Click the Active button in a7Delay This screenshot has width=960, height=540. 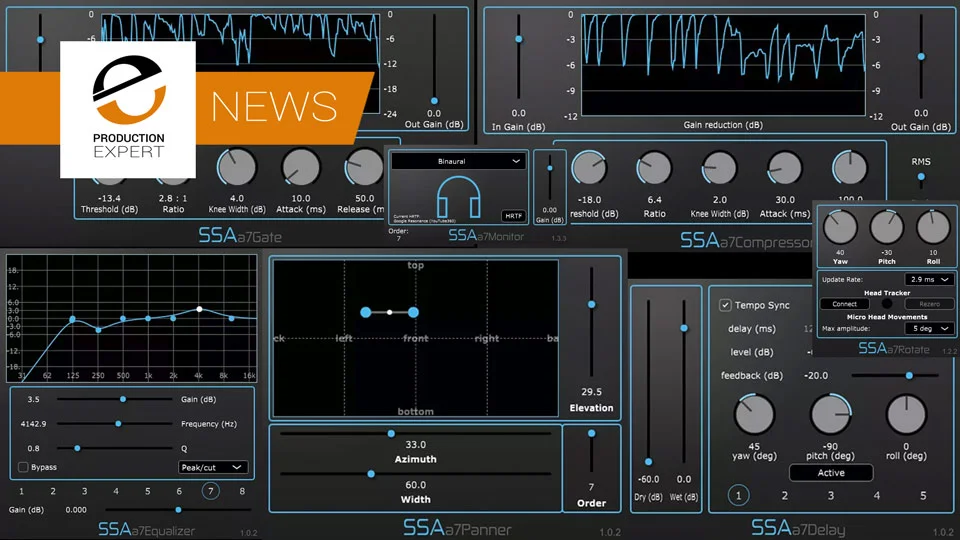(x=831, y=473)
